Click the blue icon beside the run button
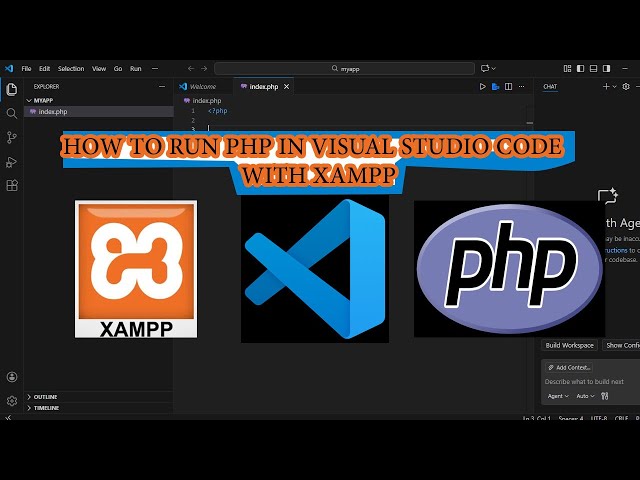The width and height of the screenshot is (640, 480). coord(496,87)
